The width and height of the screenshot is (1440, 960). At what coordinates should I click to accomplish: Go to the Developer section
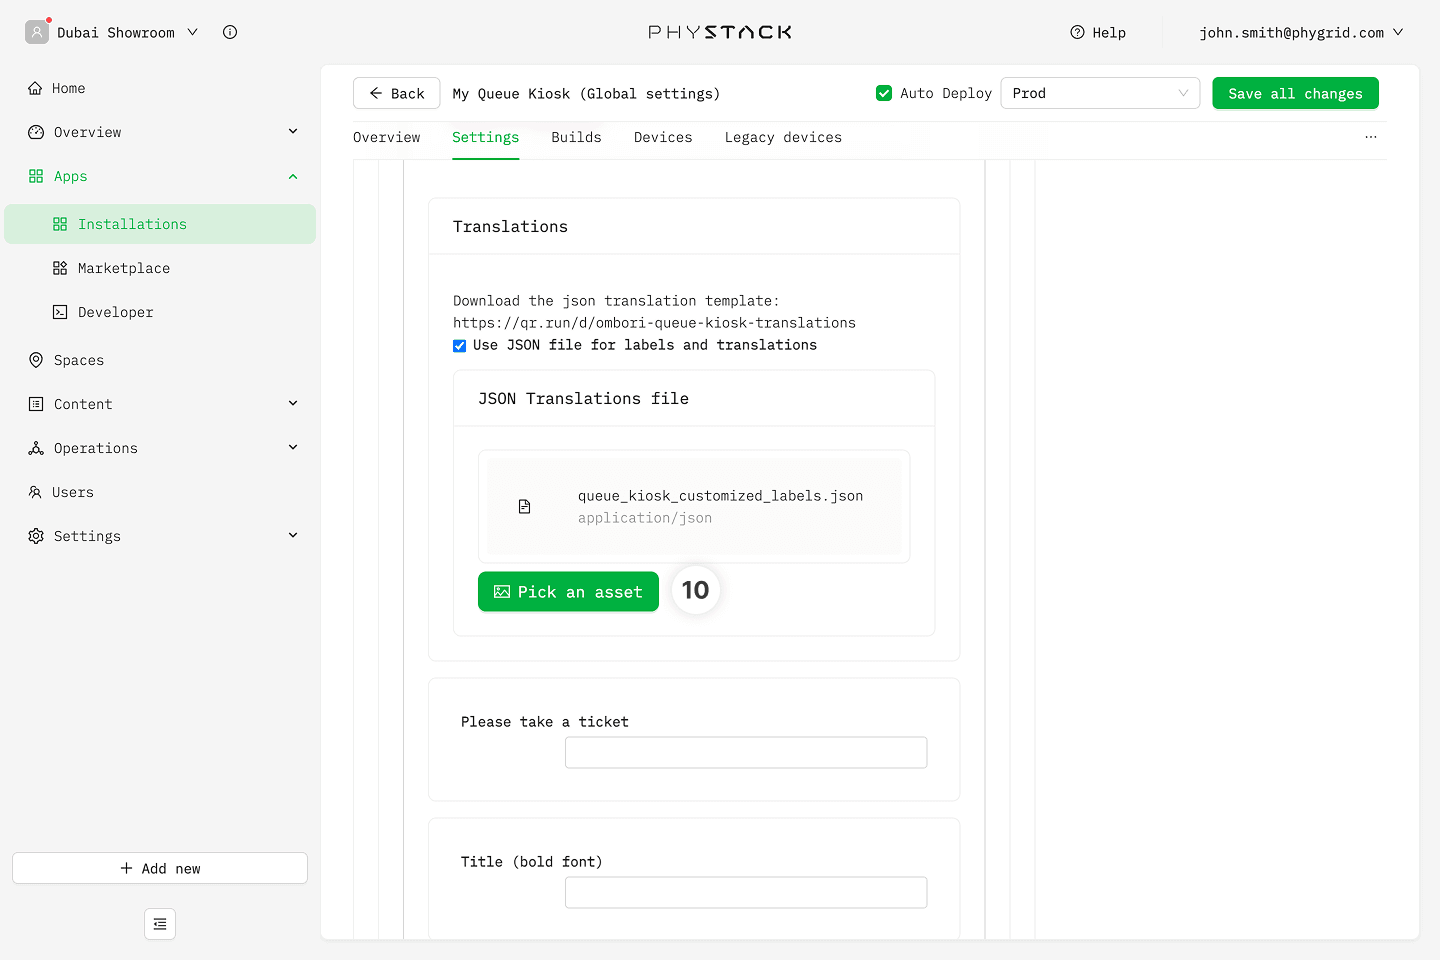click(x=115, y=312)
